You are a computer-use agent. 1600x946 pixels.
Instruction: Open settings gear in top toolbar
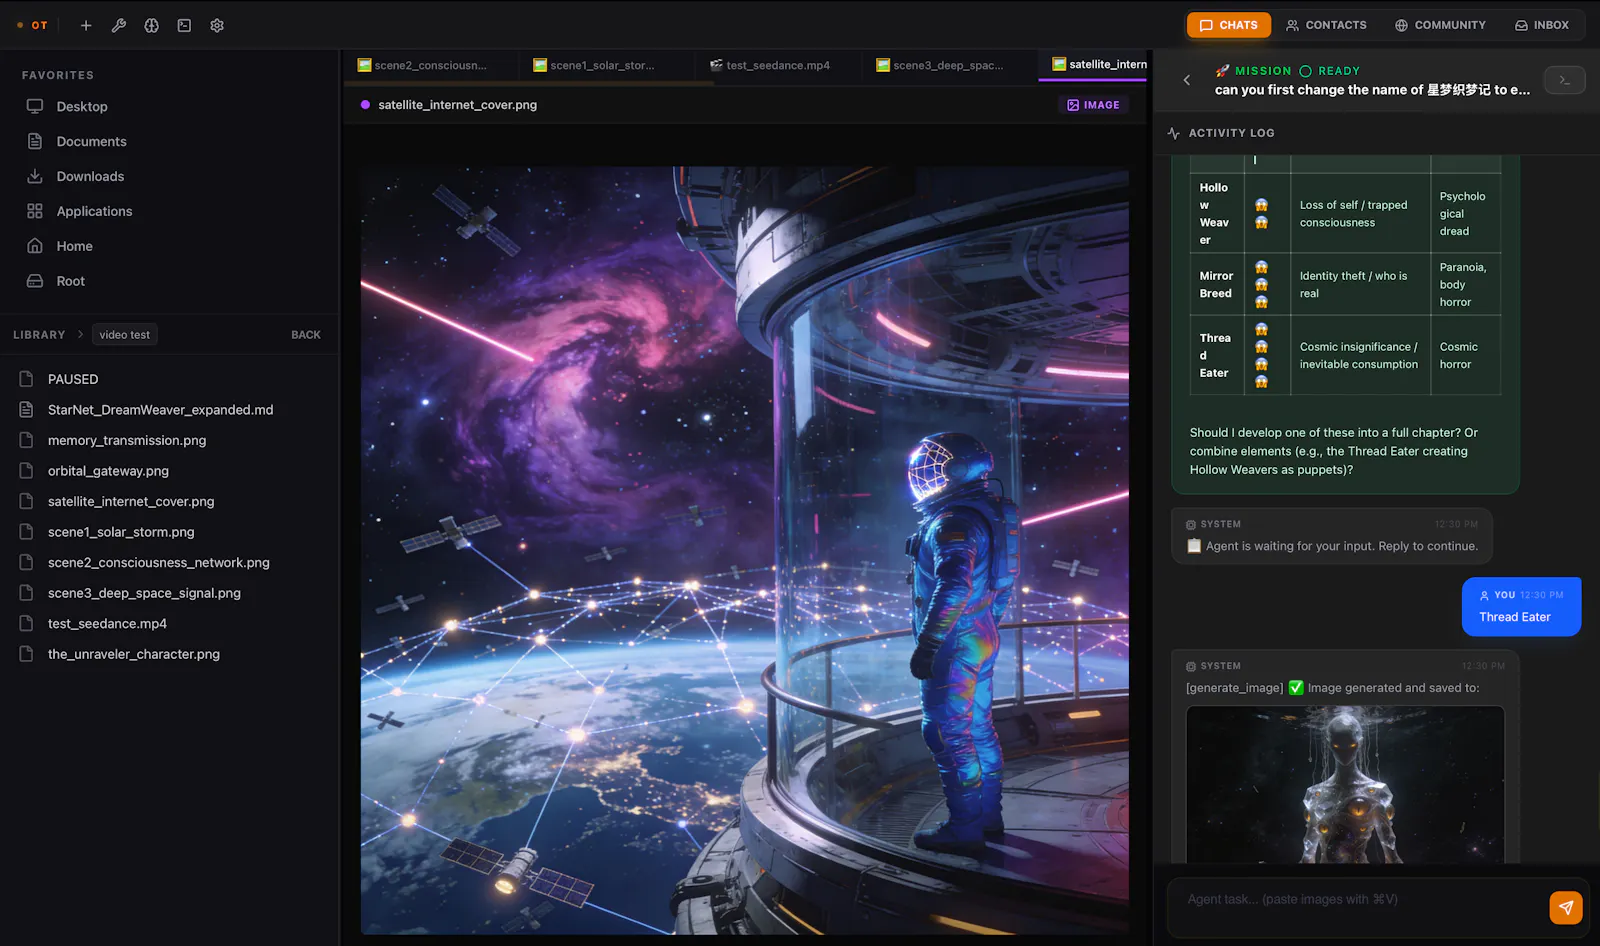(x=217, y=25)
